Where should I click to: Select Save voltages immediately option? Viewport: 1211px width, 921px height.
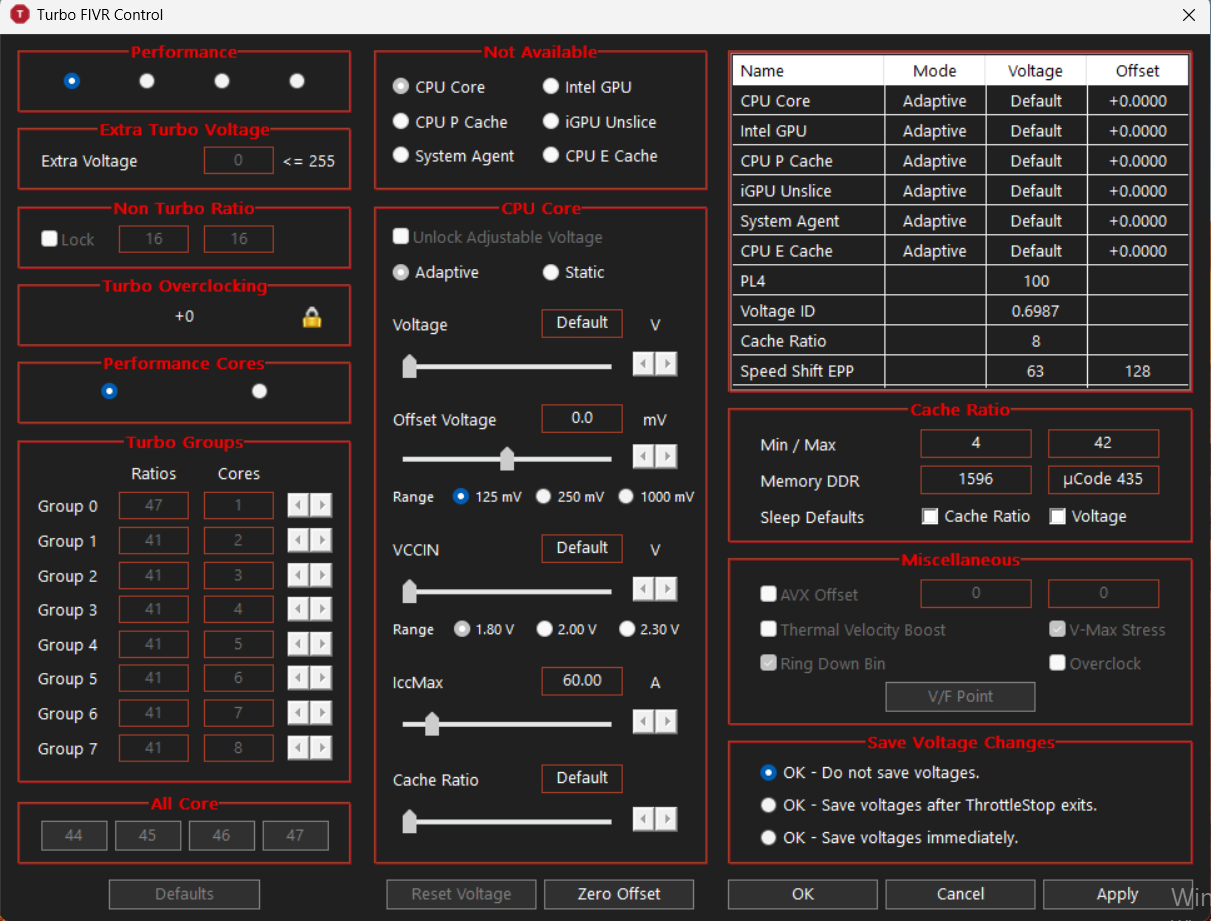(x=768, y=838)
